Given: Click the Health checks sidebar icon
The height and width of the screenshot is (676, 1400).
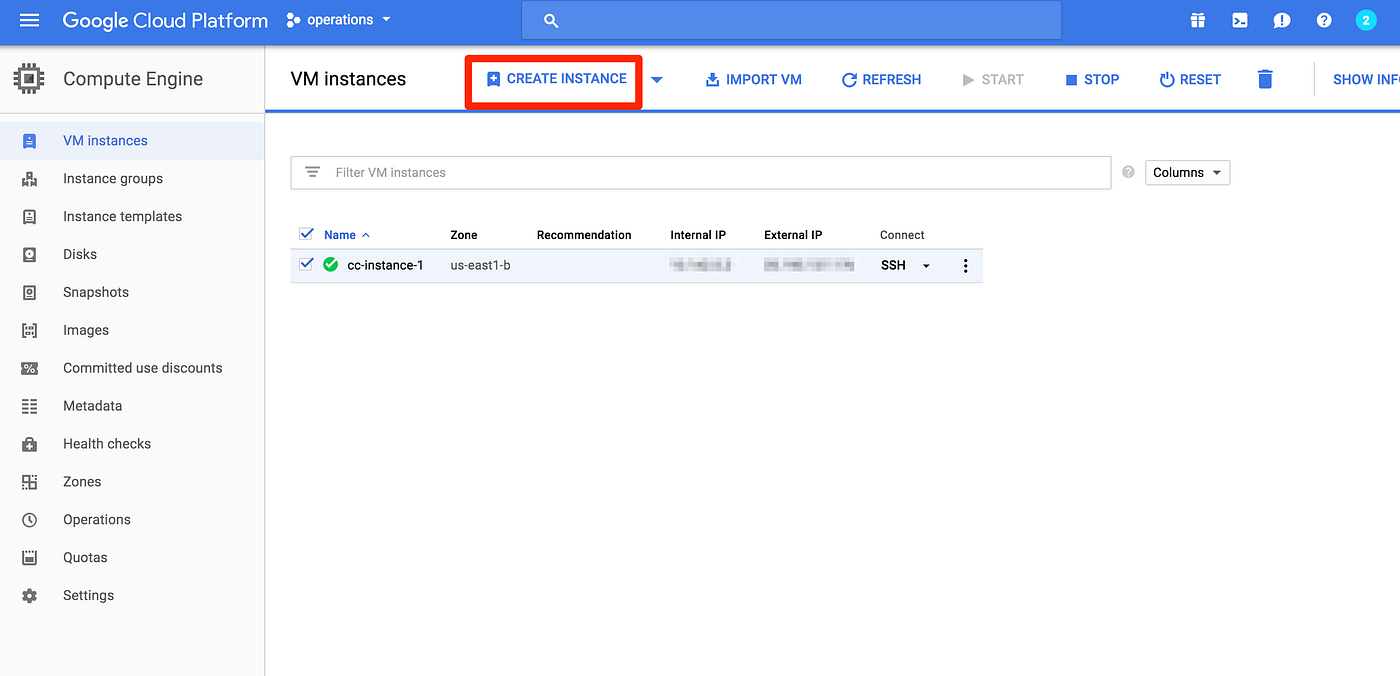Looking at the screenshot, I should [29, 444].
